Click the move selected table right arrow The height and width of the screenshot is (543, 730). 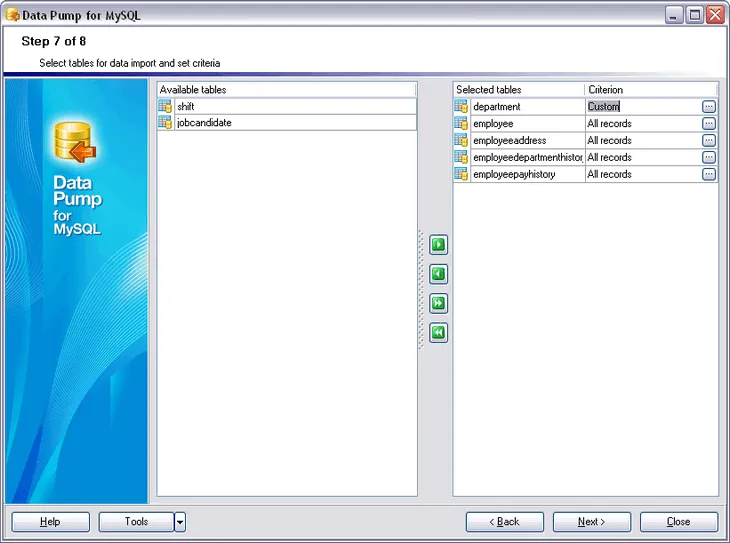[x=438, y=244]
